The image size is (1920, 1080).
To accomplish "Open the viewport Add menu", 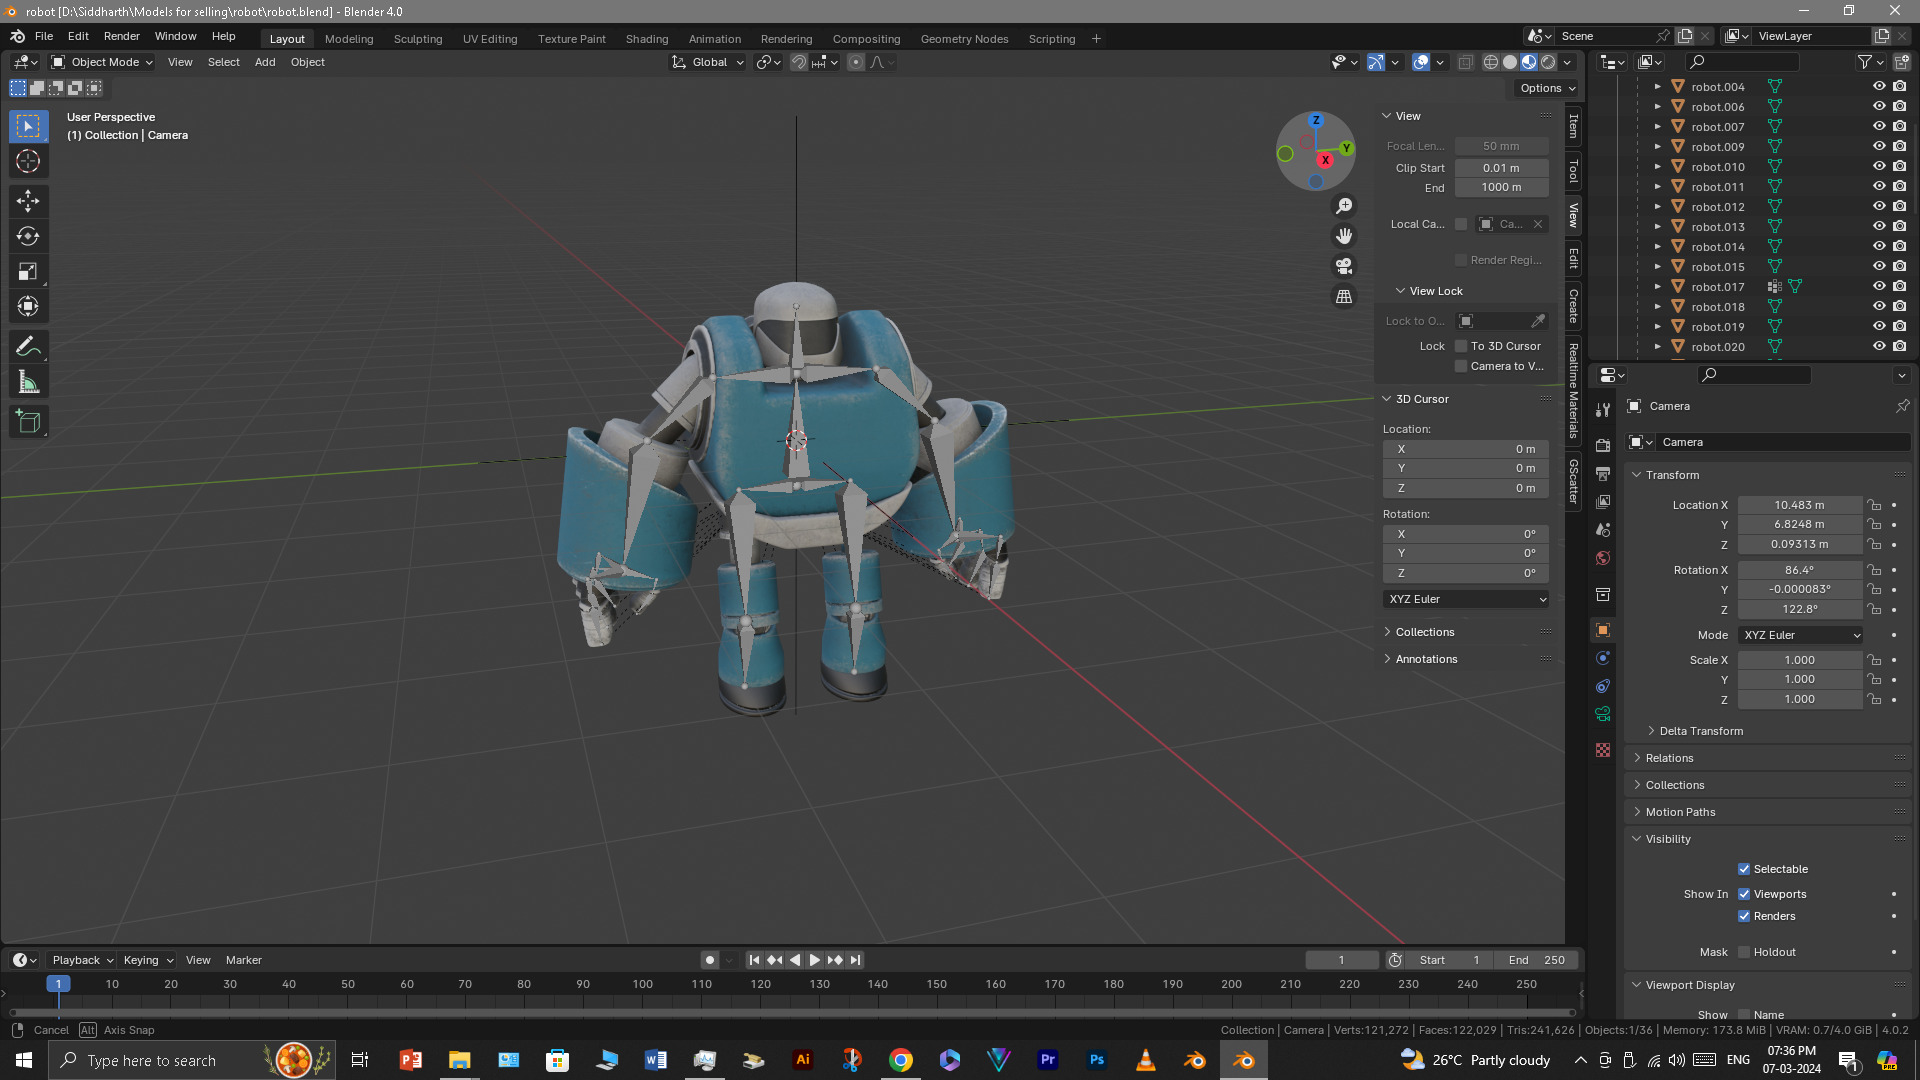I will [x=265, y=62].
